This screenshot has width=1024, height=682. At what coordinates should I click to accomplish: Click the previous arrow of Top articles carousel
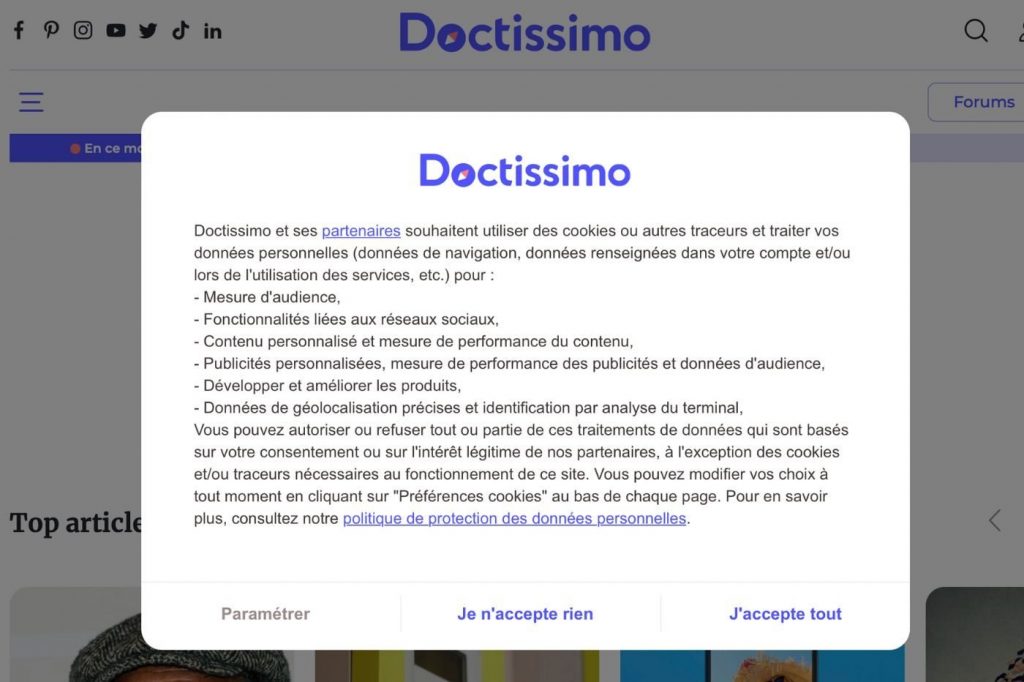point(994,520)
